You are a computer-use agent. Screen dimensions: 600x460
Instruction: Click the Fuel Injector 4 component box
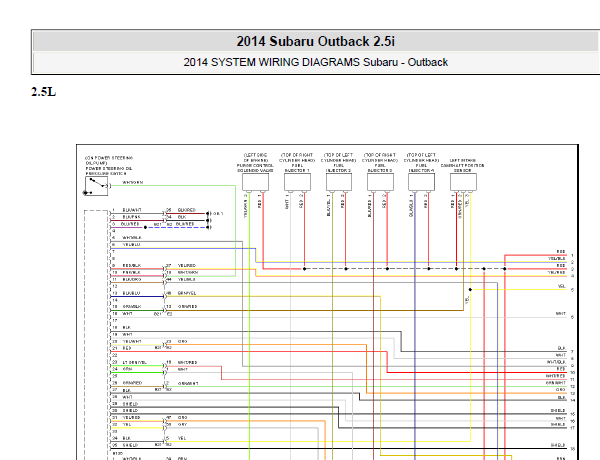pyautogui.click(x=421, y=182)
